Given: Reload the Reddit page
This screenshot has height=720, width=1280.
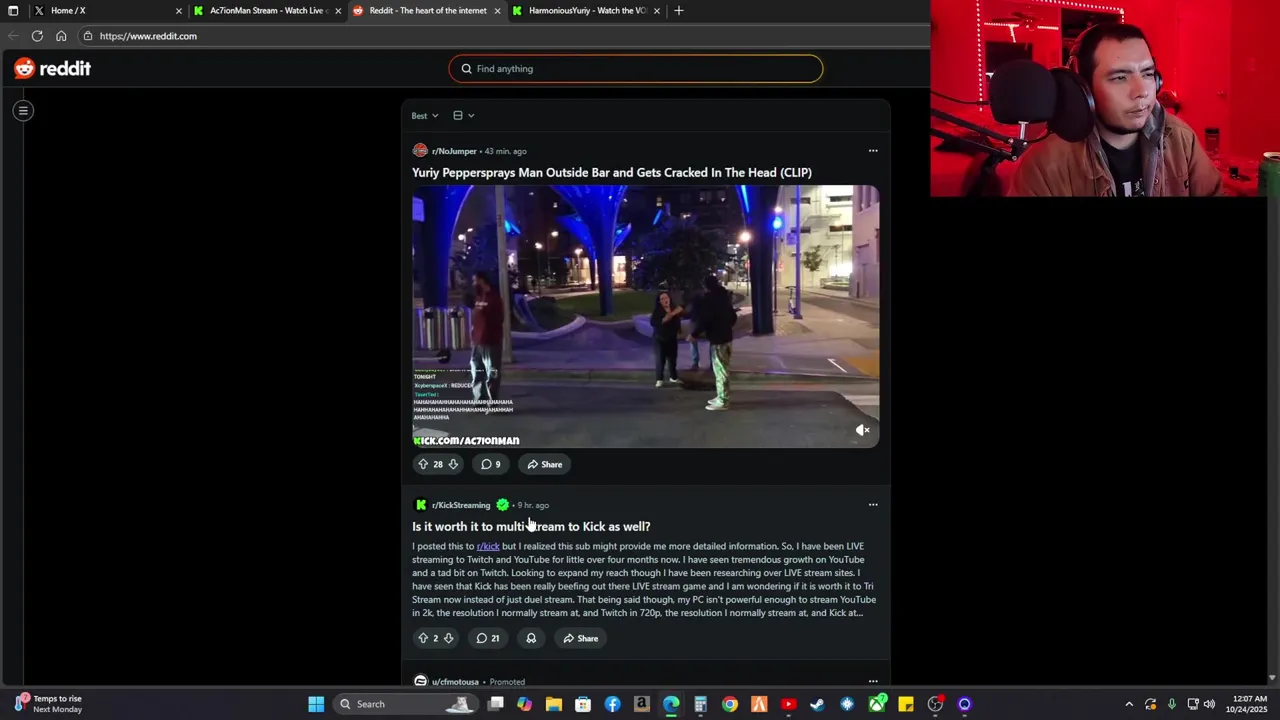Looking at the screenshot, I should tap(37, 36).
